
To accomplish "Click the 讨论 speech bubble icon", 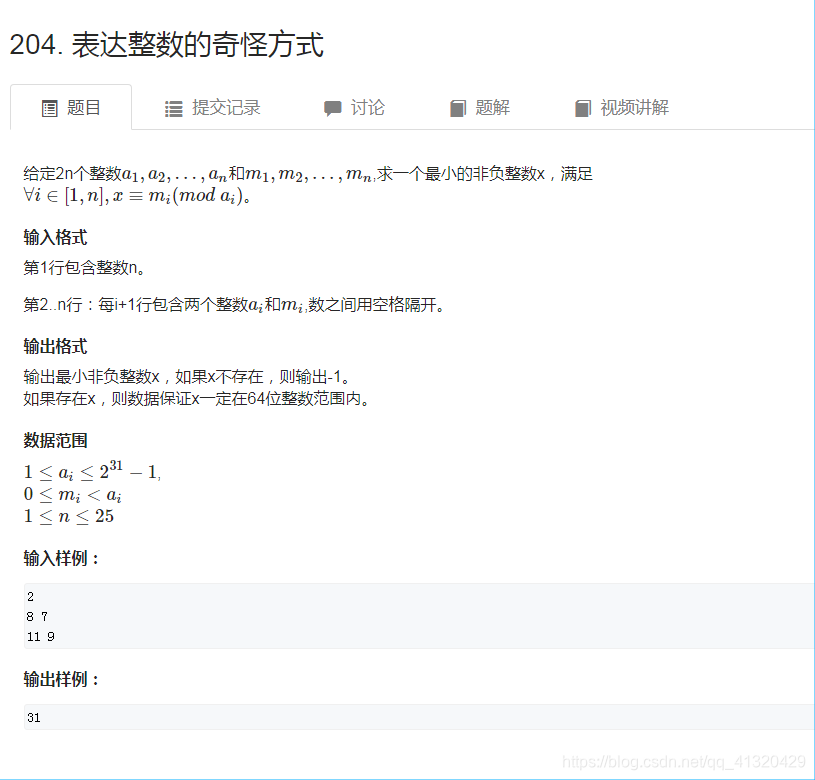I will click(x=333, y=109).
